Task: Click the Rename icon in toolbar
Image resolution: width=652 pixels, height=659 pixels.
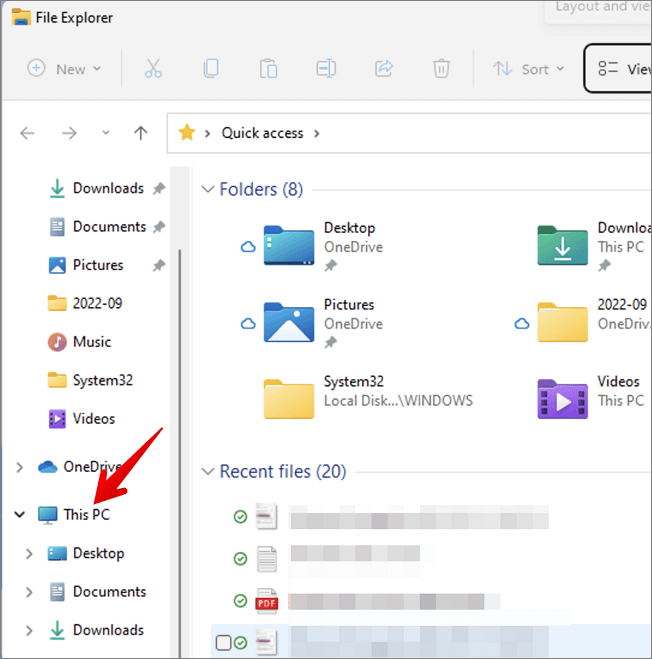Action: [x=326, y=69]
